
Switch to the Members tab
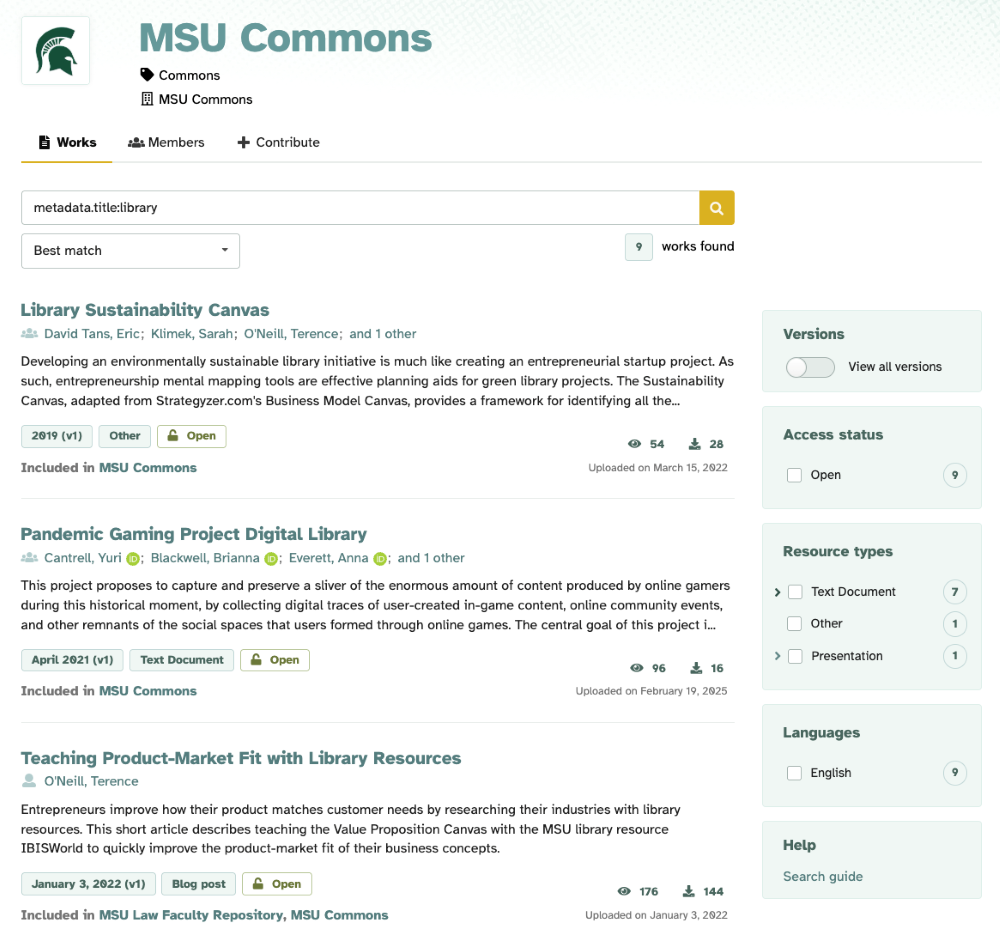[x=166, y=142]
